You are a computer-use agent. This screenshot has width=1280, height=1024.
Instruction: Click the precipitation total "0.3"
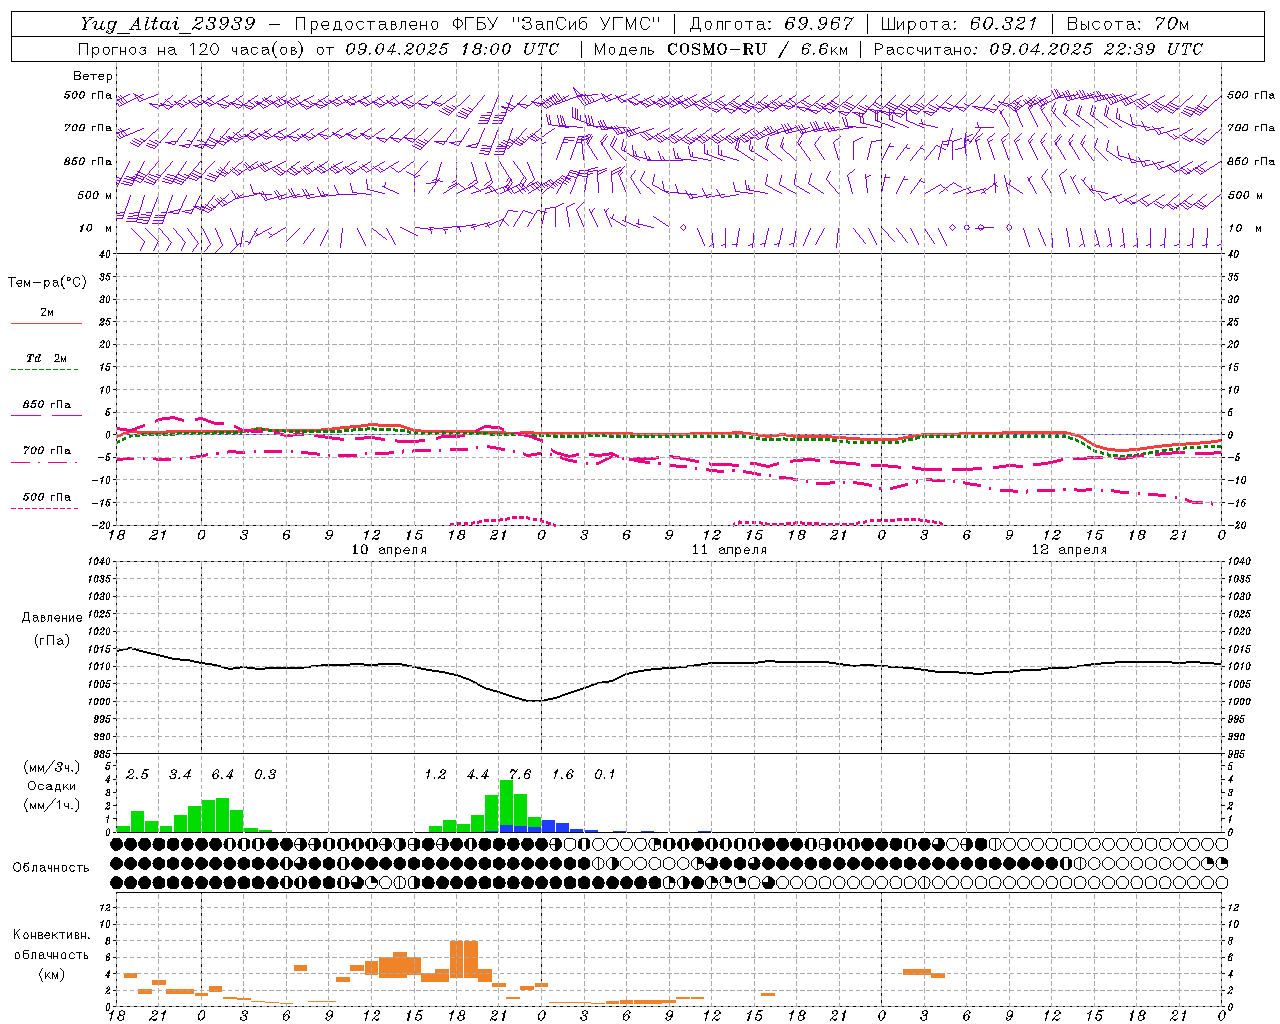point(265,775)
